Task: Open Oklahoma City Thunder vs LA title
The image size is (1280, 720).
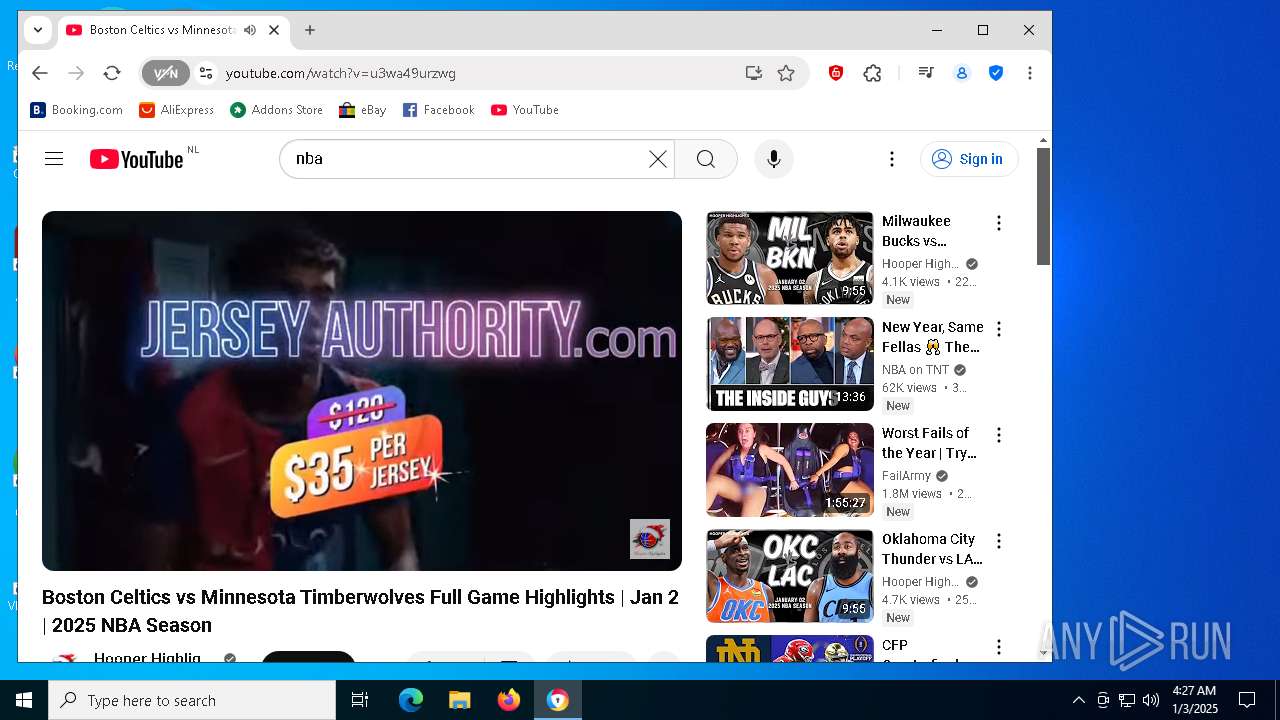Action: [932, 549]
